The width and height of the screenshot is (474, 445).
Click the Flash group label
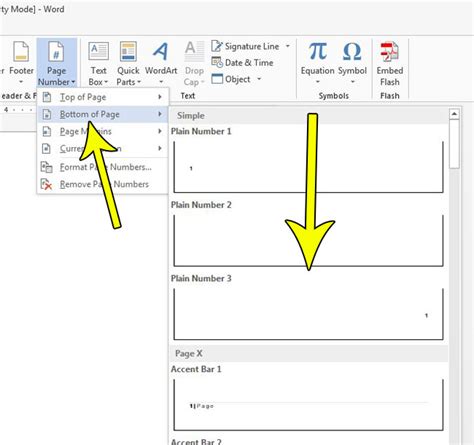click(x=390, y=96)
